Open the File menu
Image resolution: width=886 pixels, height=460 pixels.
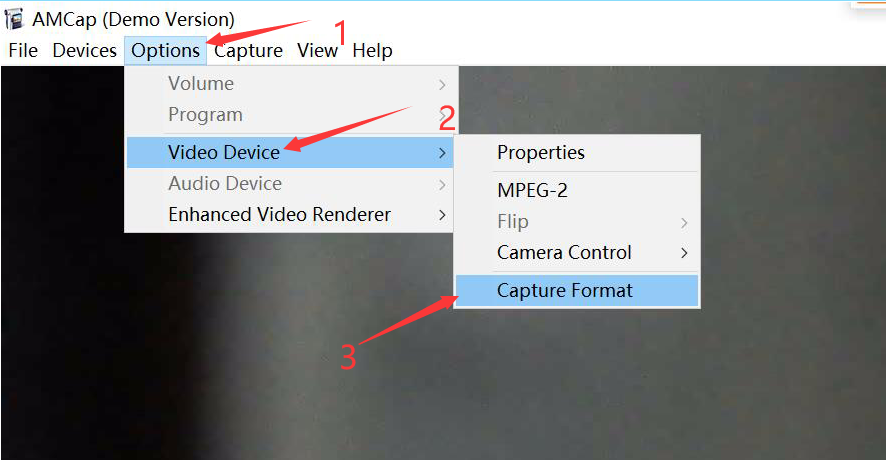[23, 50]
